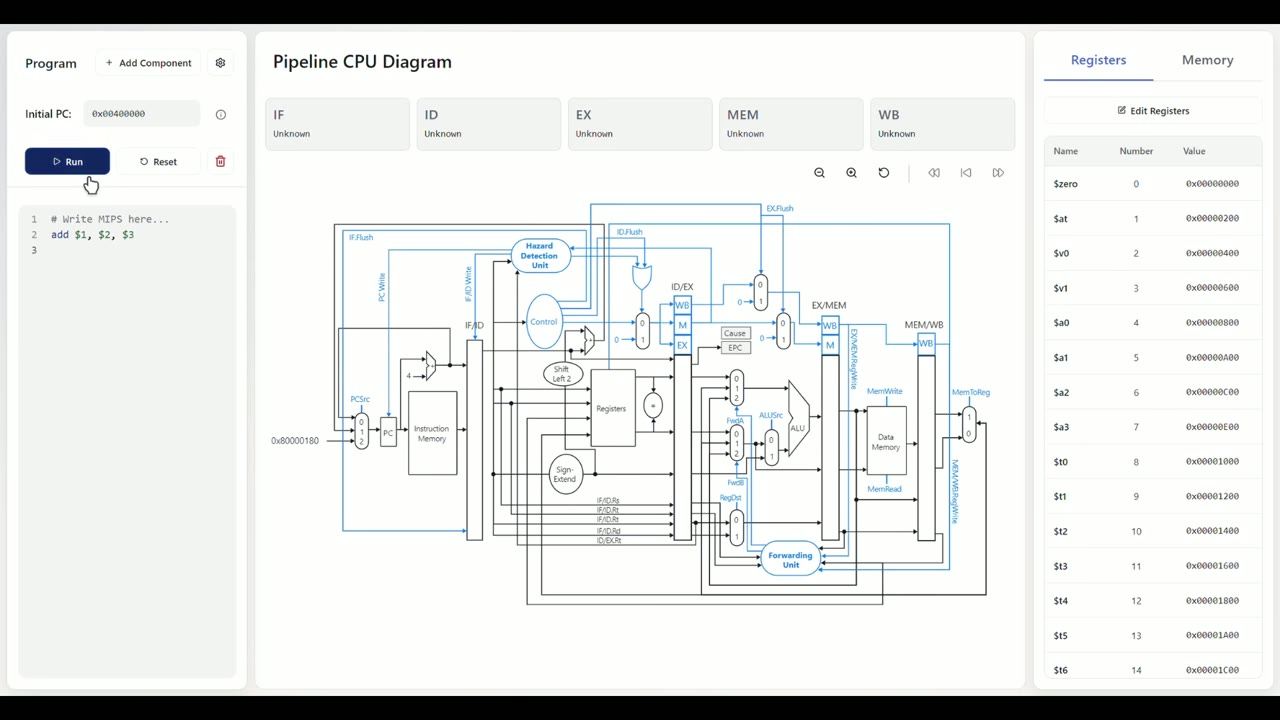Click the $t5 value 0x00001A00
The image size is (1280, 720).
(x=1212, y=635)
